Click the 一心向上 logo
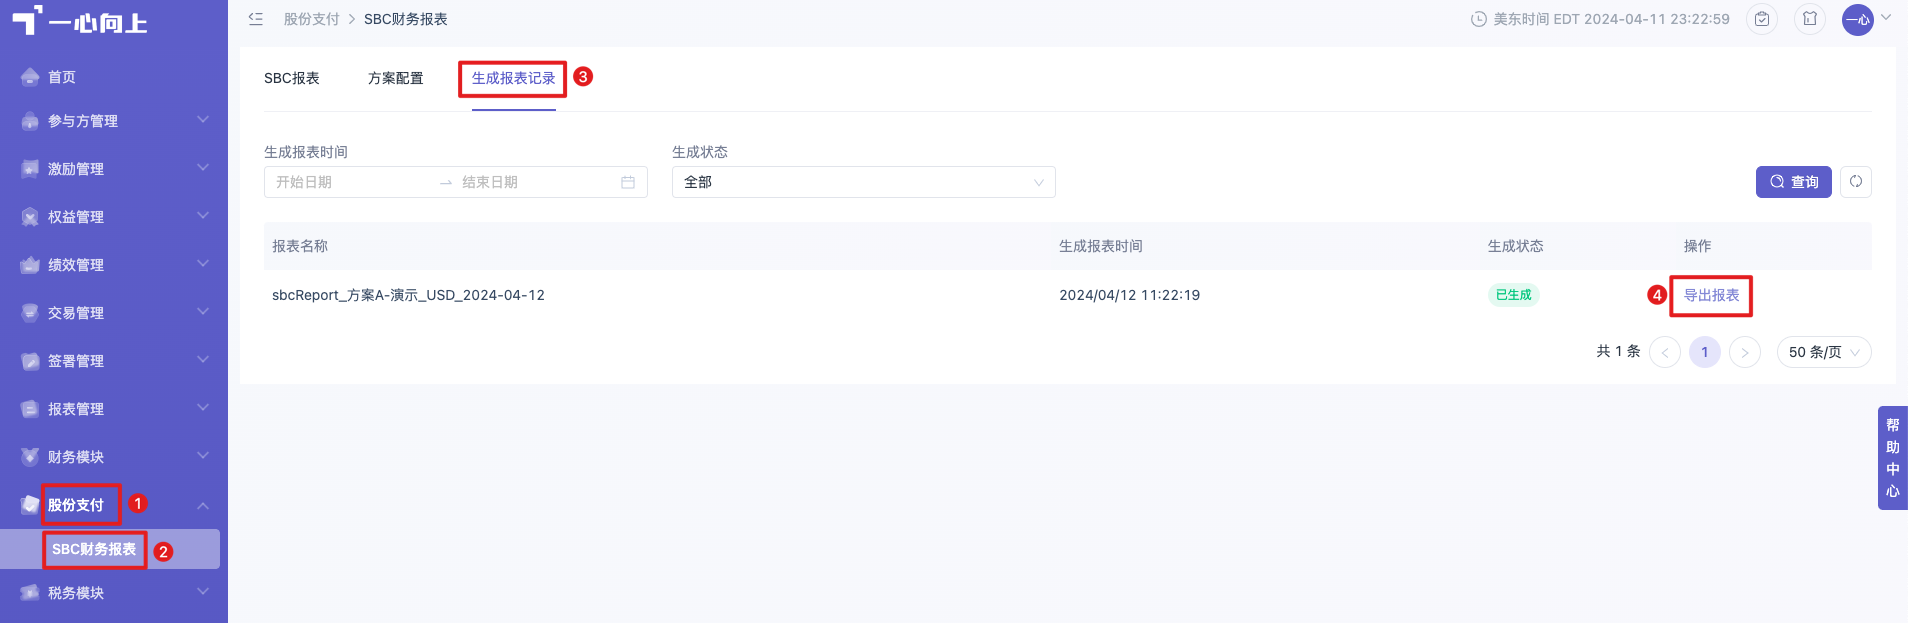 point(80,21)
